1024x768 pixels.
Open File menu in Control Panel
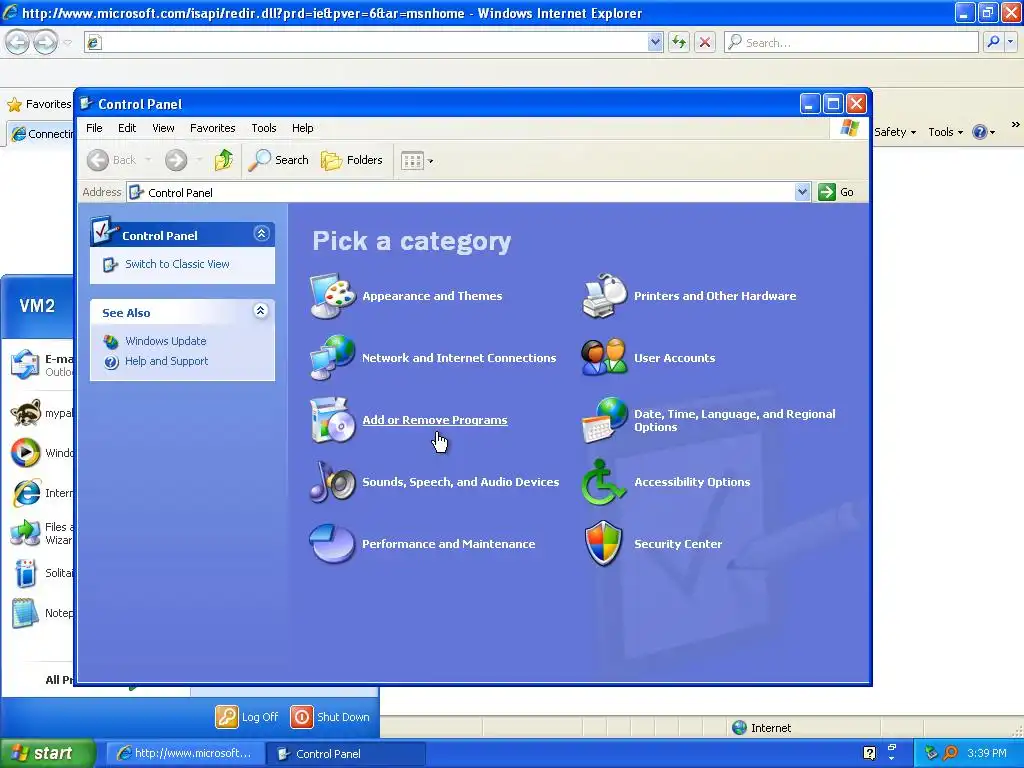click(94, 128)
